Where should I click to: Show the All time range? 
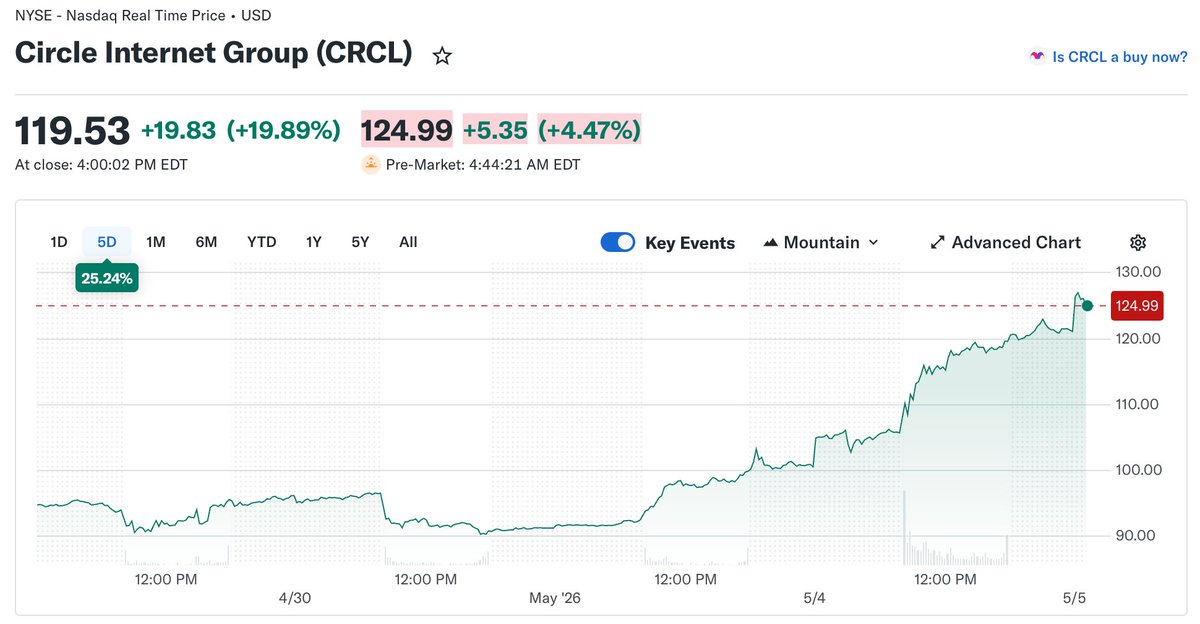click(x=408, y=242)
